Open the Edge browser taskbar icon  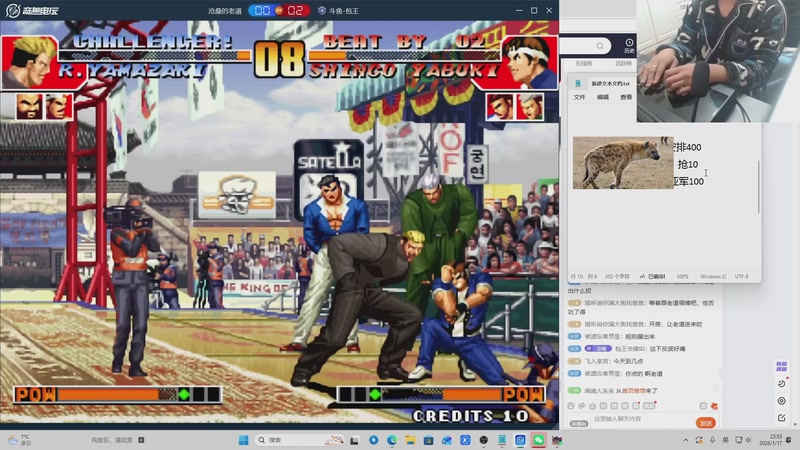point(391,440)
